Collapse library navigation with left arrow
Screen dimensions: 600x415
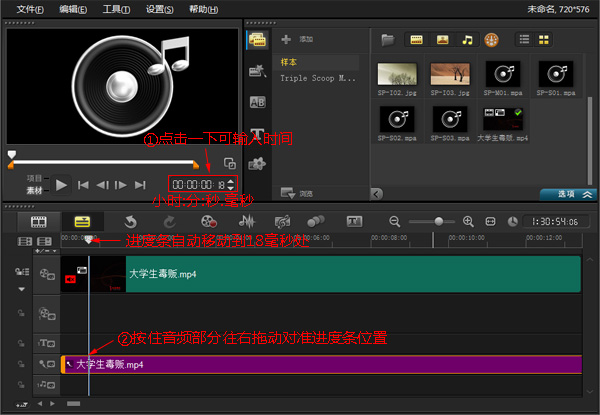(x=377, y=194)
